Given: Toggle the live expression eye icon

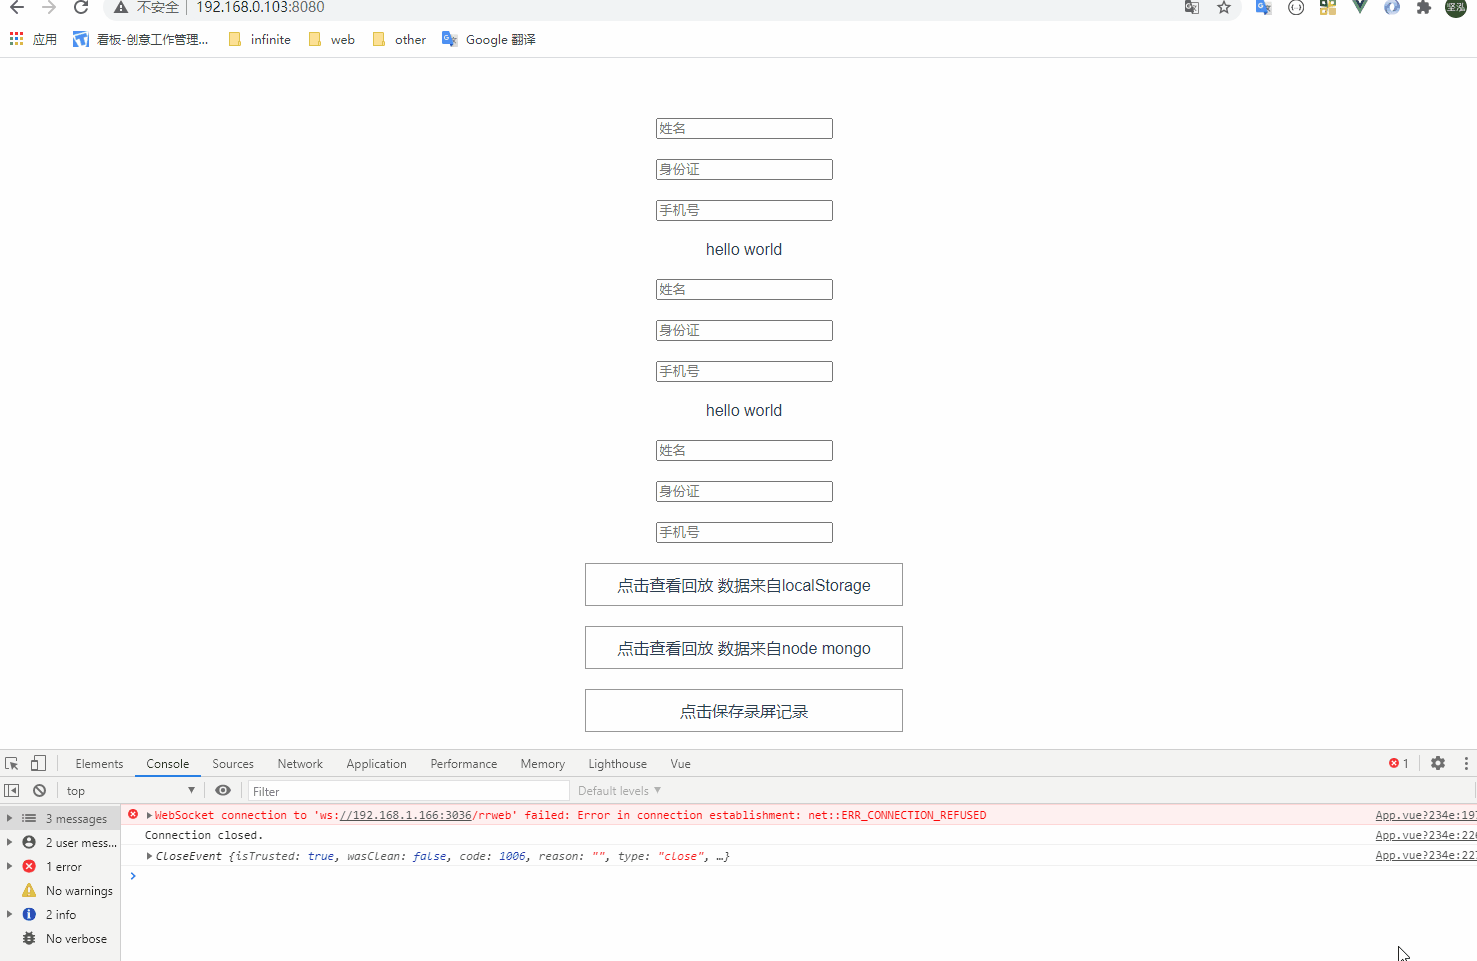Looking at the screenshot, I should (223, 790).
